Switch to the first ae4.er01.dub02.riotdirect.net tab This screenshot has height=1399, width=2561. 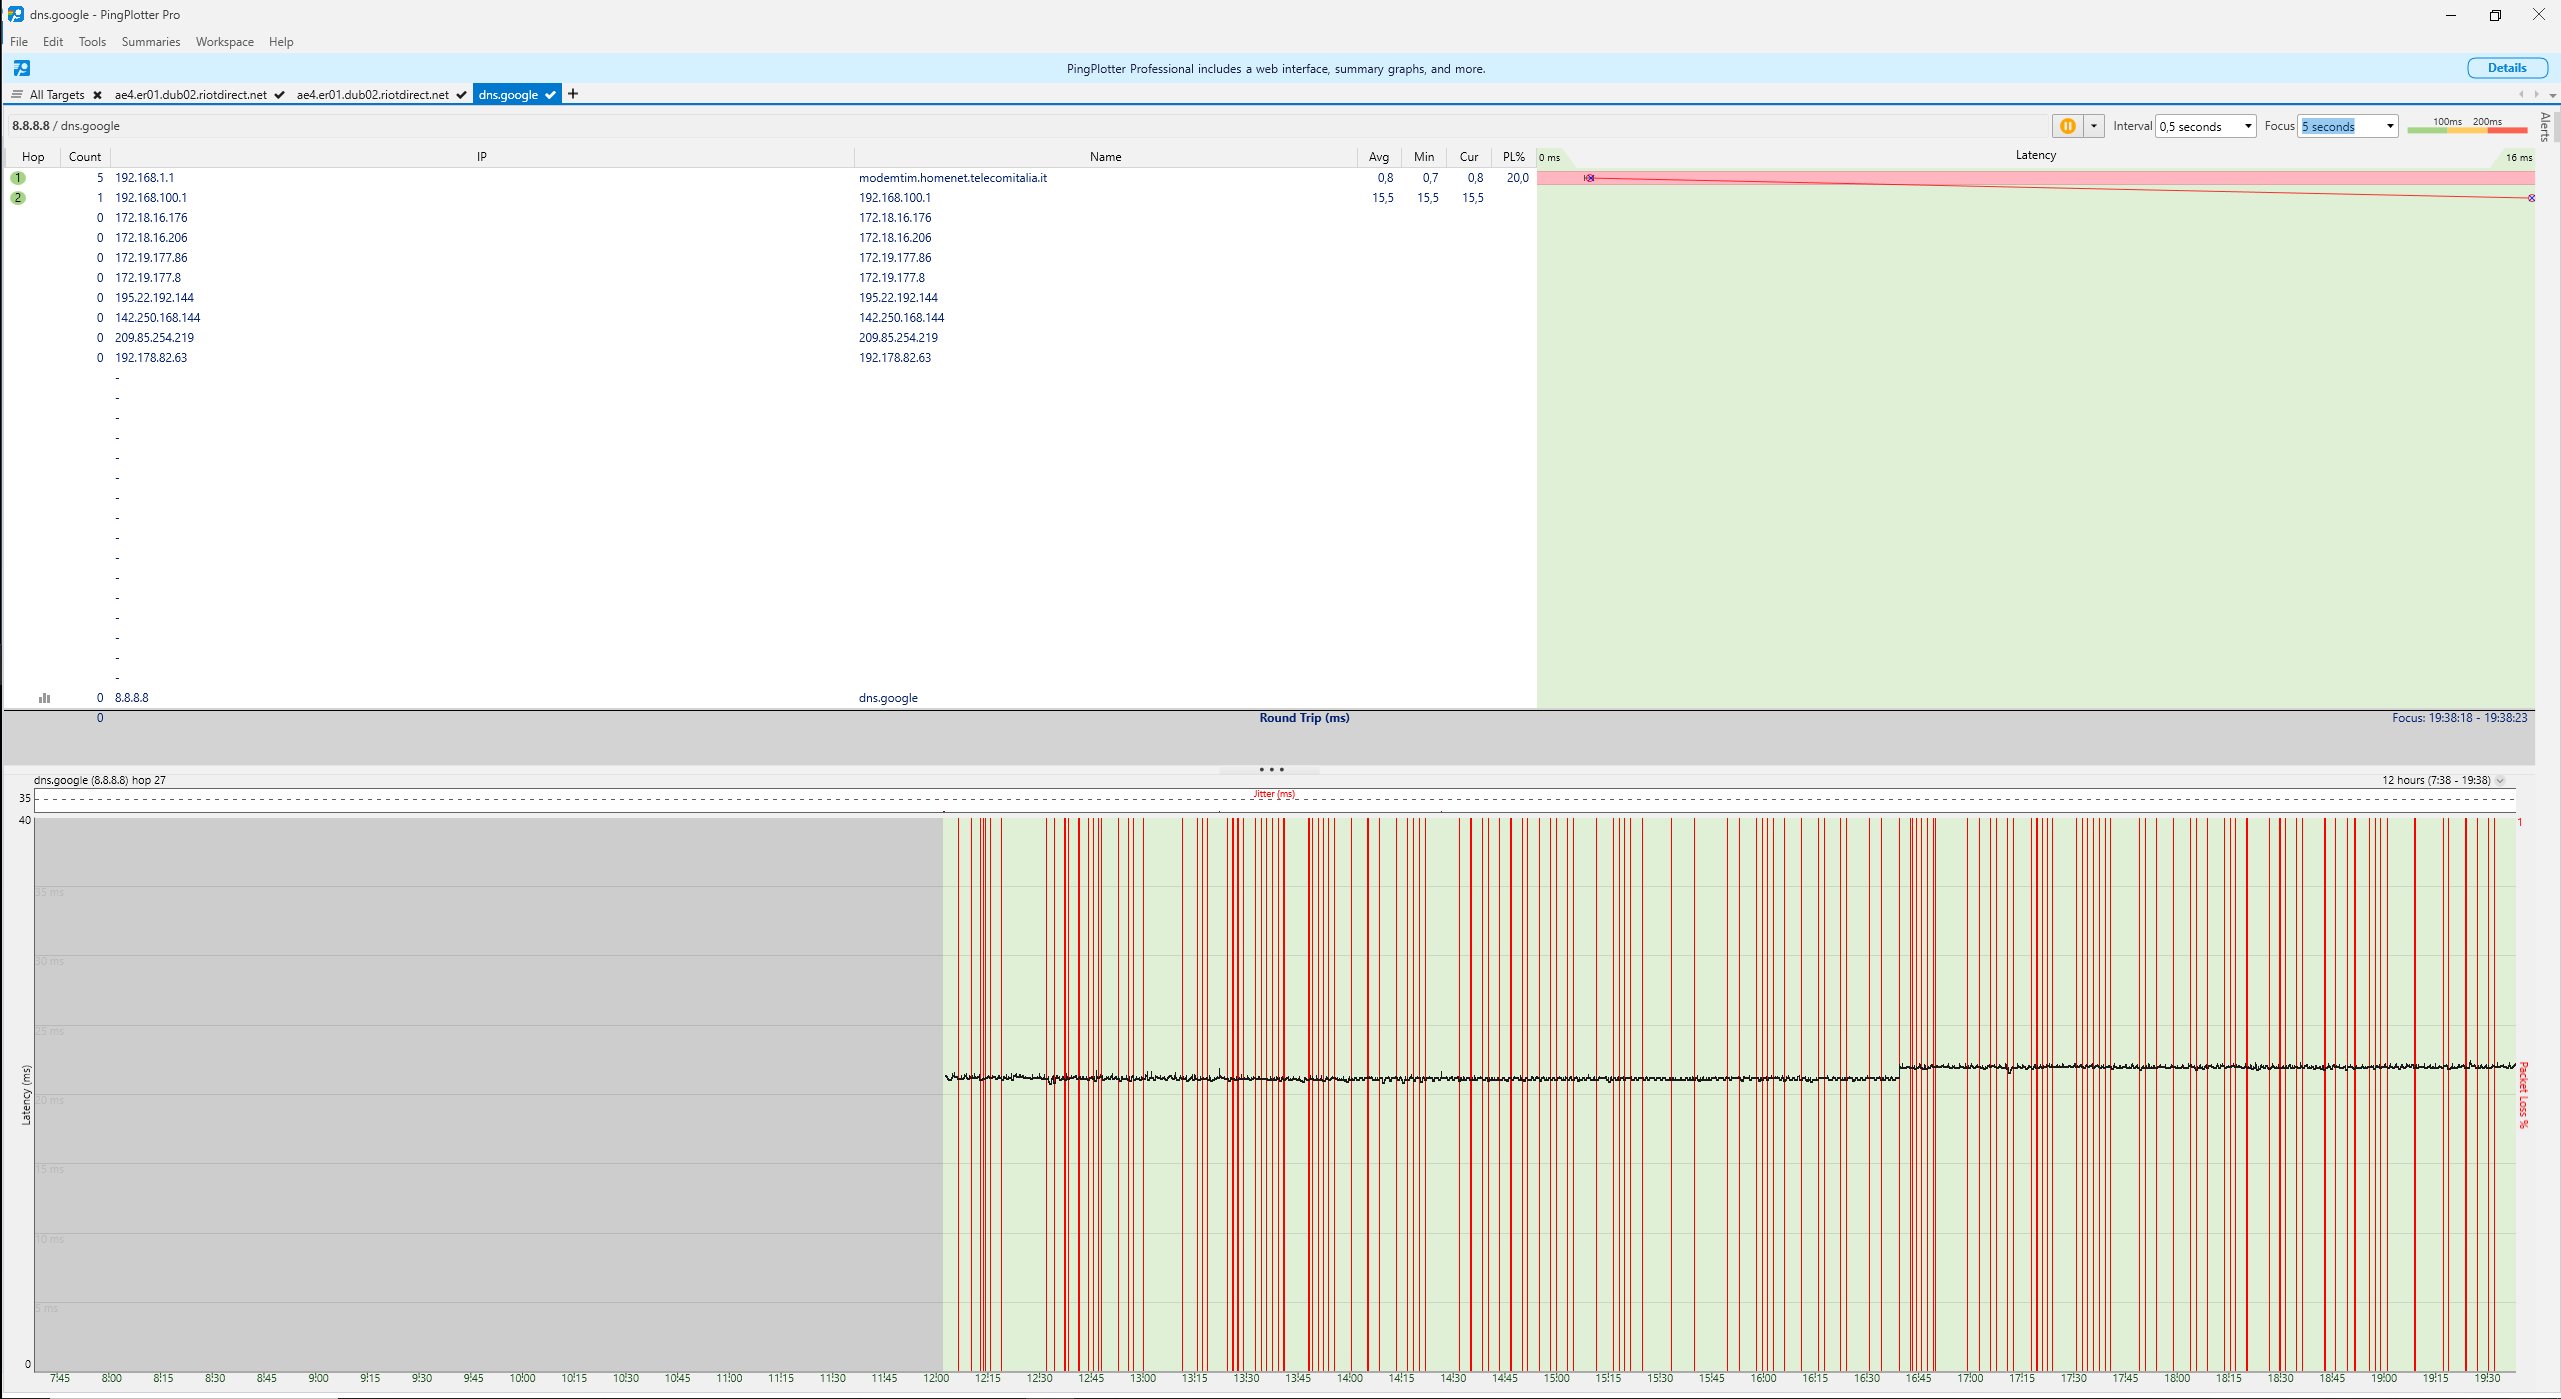pos(190,95)
